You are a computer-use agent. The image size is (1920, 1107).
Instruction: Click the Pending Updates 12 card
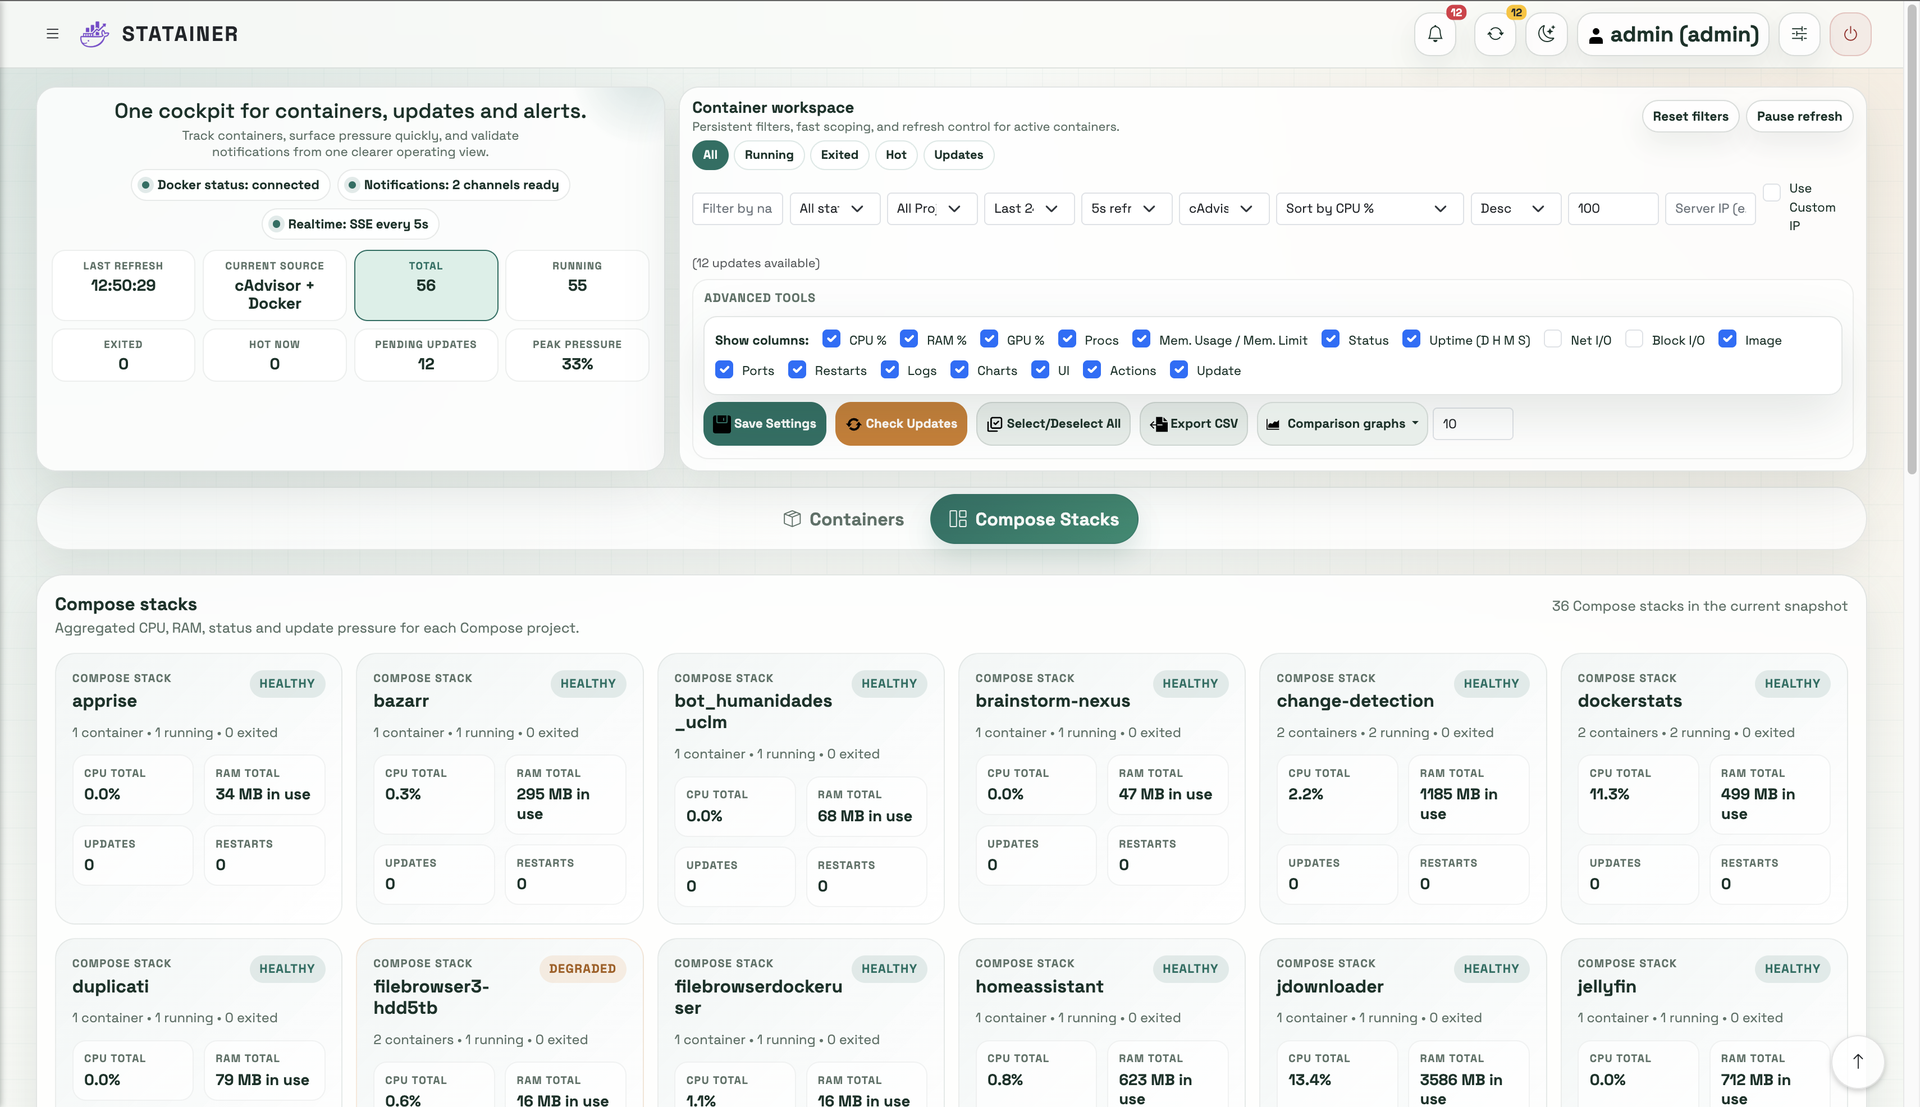pos(426,355)
